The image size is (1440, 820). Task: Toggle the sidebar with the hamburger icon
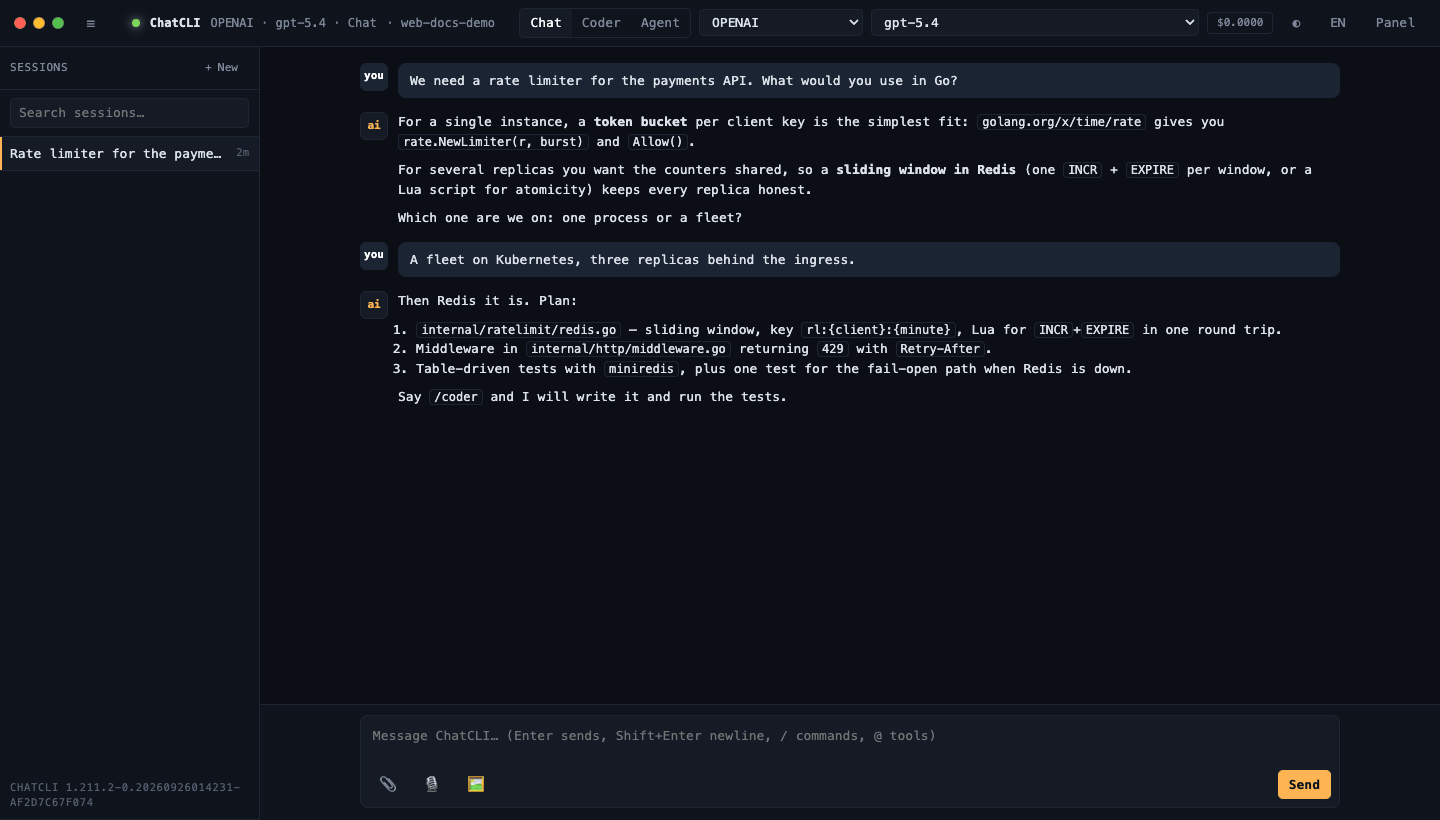(91, 23)
